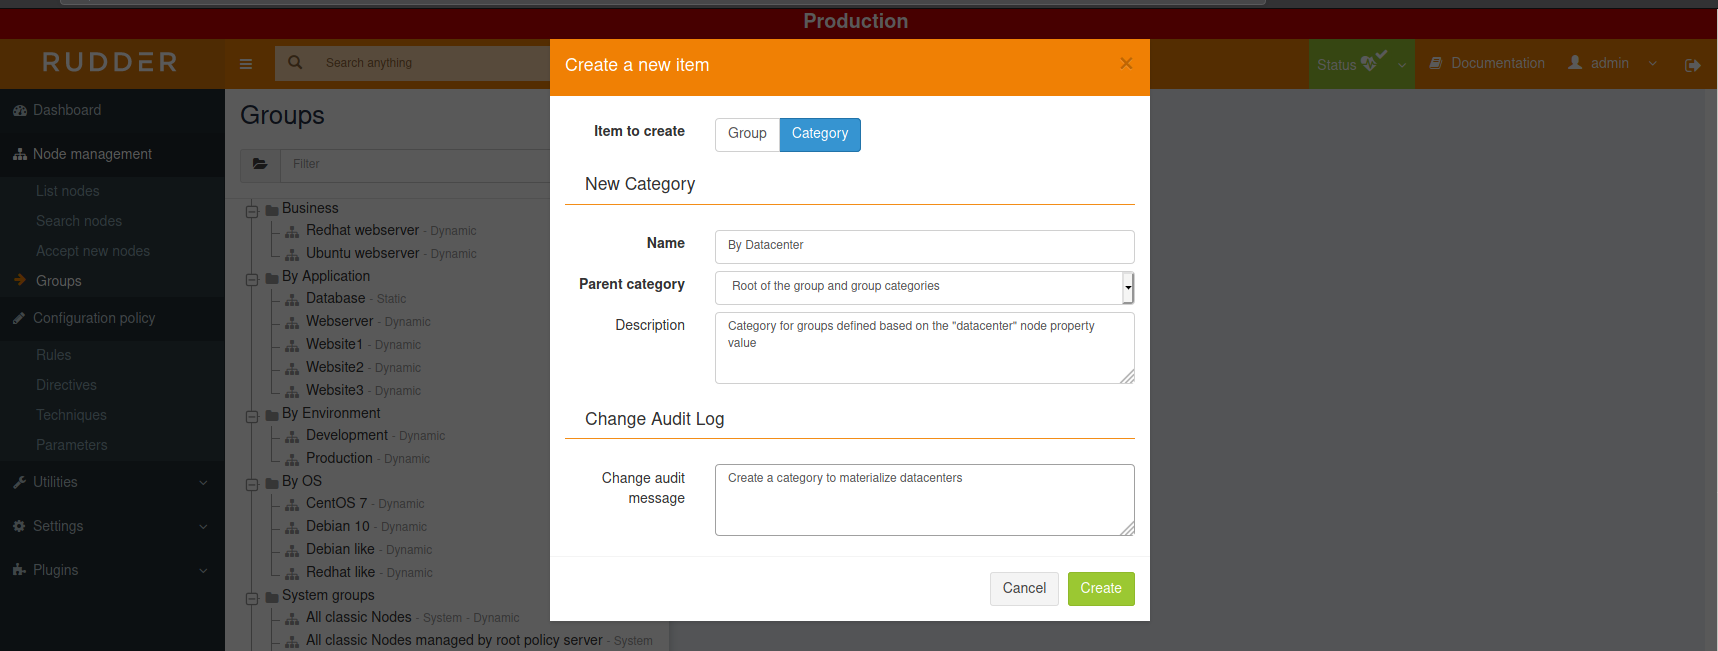Select the All classic Nodes group

pos(359,618)
